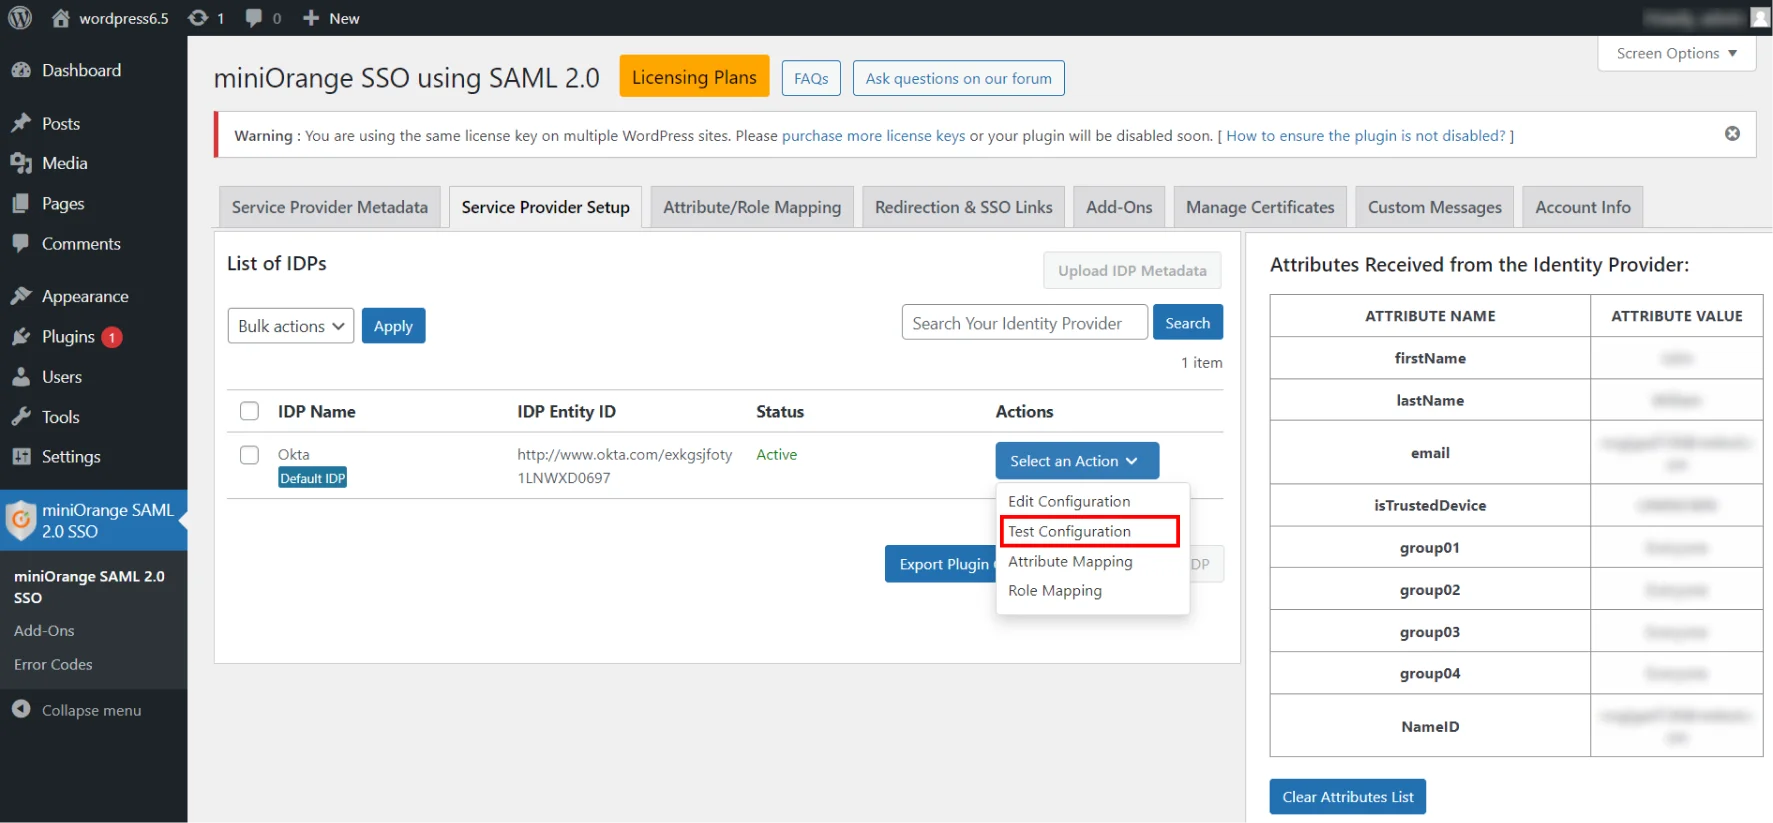Screen dimensions: 1773x823
Task: Switch to Service Provider Metadata tab
Action: 330,207
